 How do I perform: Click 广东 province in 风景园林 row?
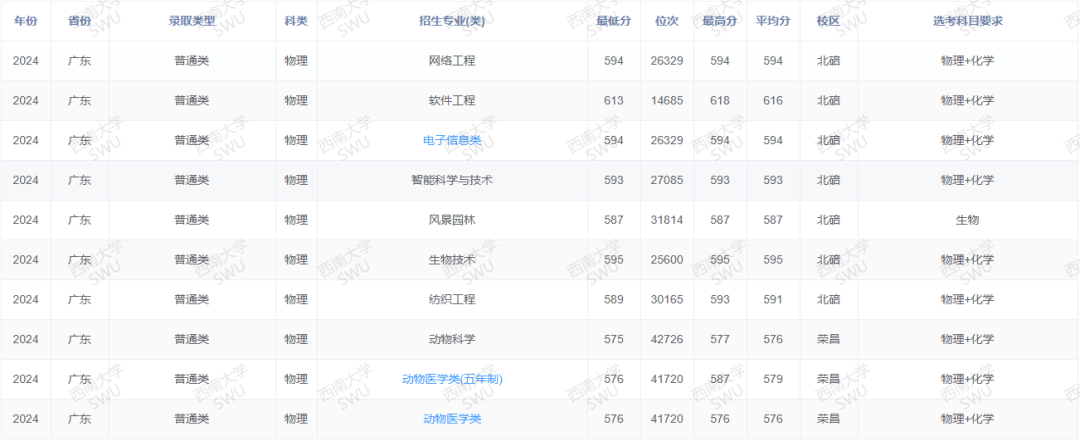pyautogui.click(x=79, y=220)
